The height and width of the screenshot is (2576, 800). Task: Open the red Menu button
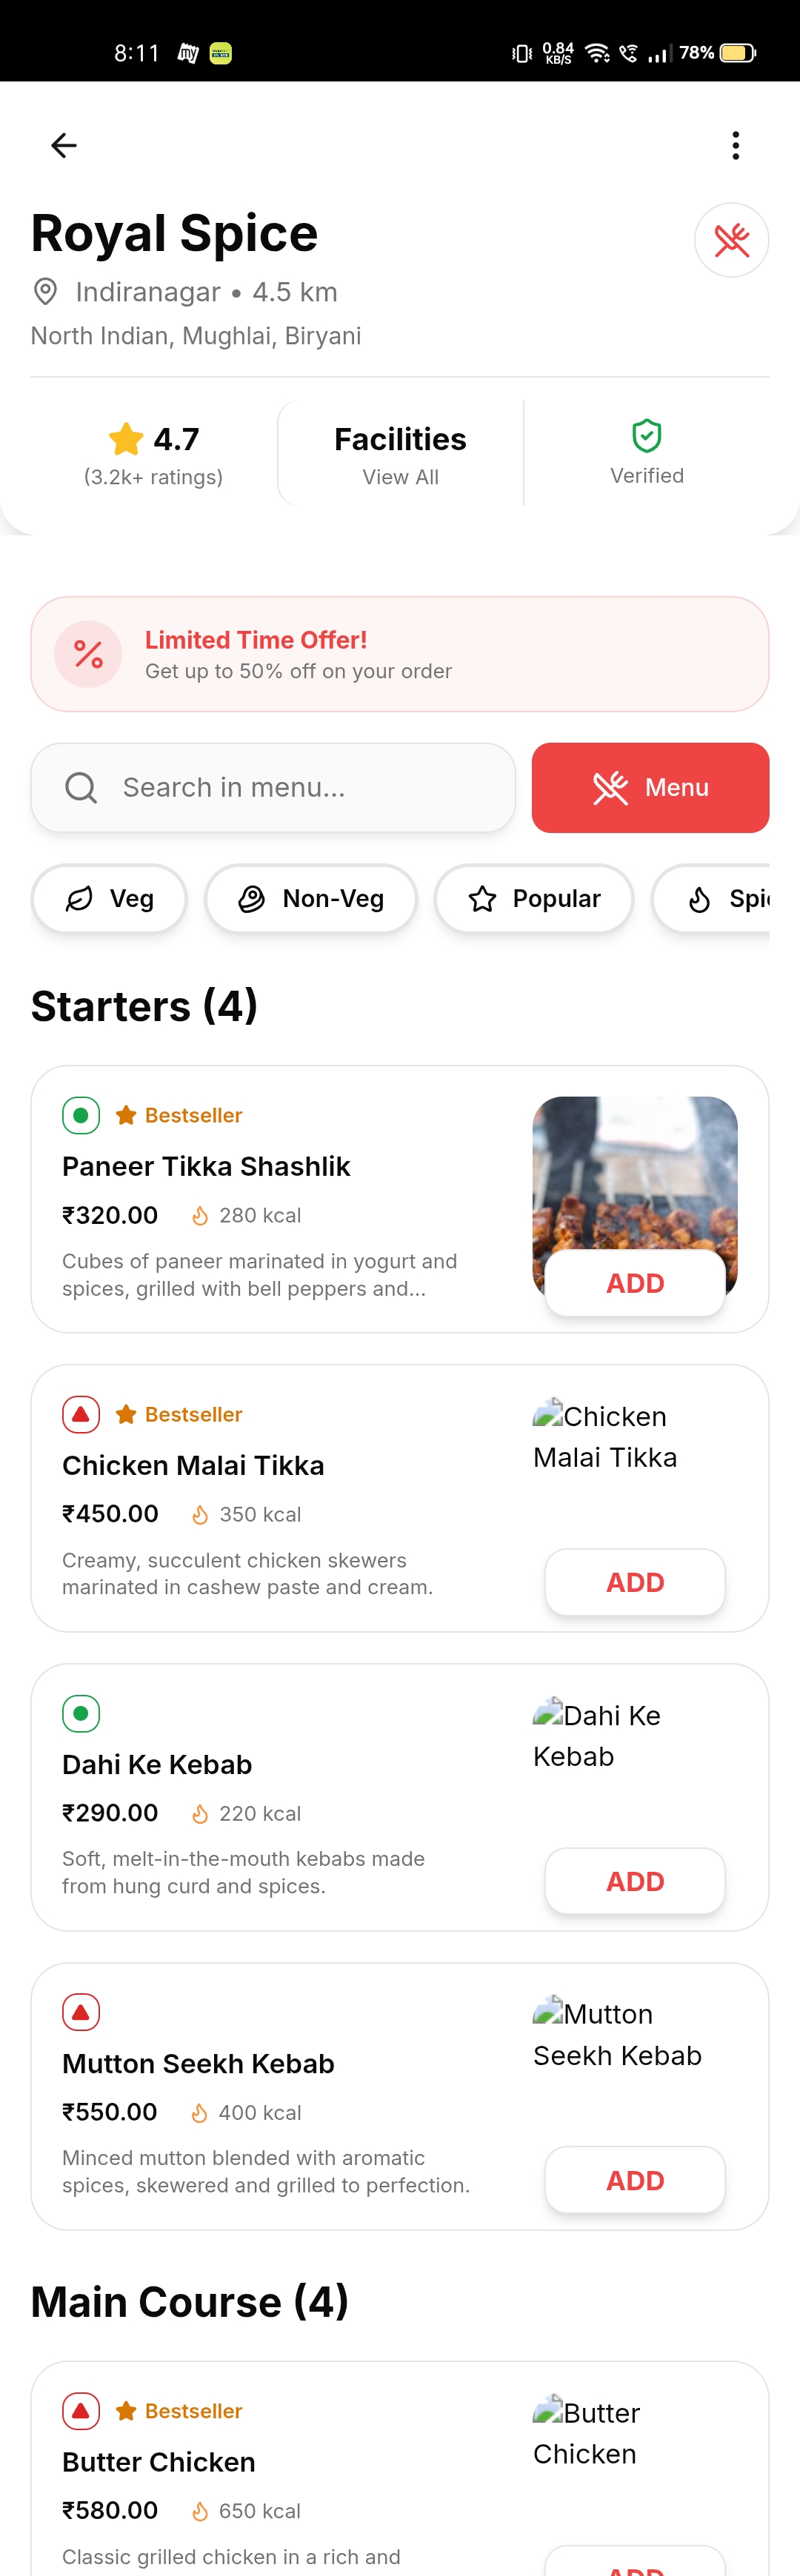(650, 788)
